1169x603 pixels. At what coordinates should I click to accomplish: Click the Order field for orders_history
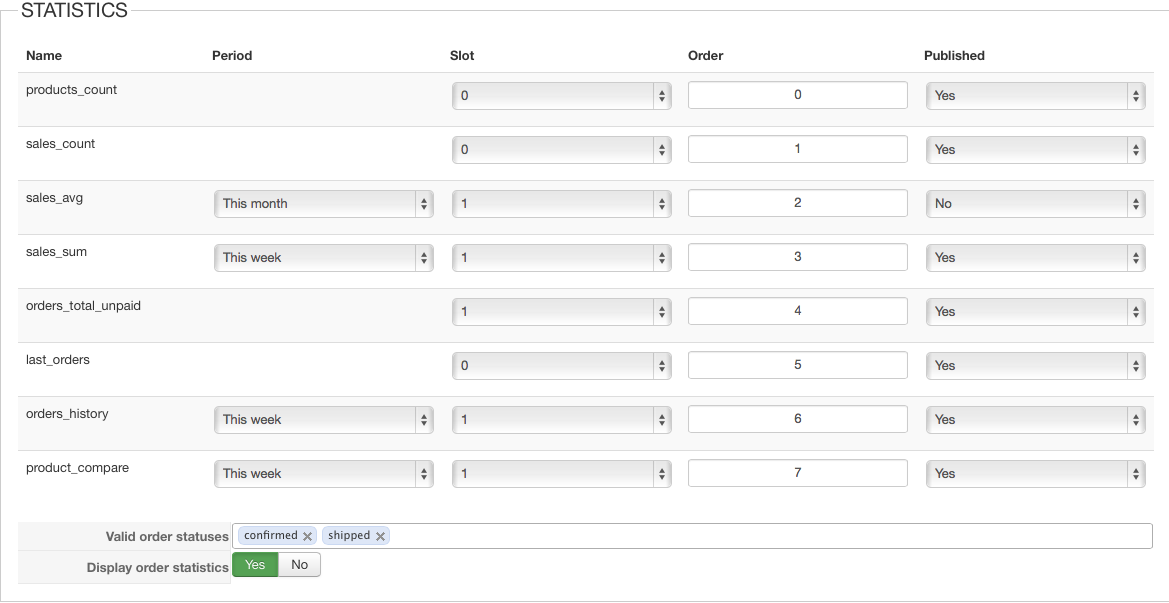point(797,419)
